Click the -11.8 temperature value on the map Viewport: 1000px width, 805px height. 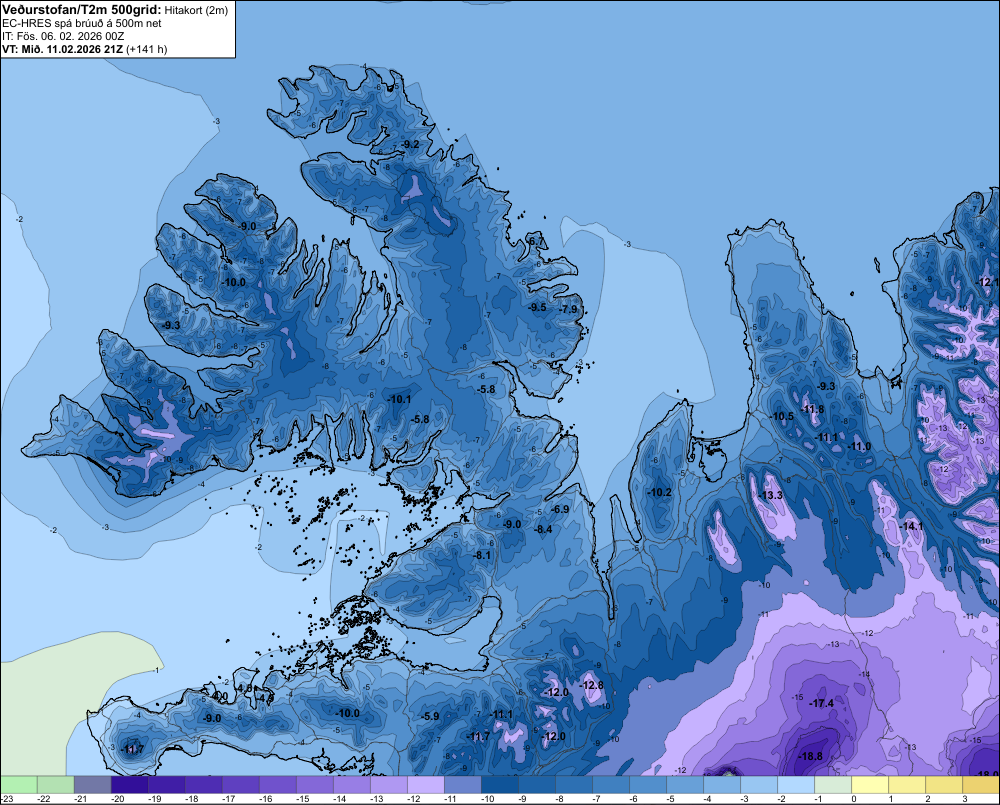(x=812, y=409)
